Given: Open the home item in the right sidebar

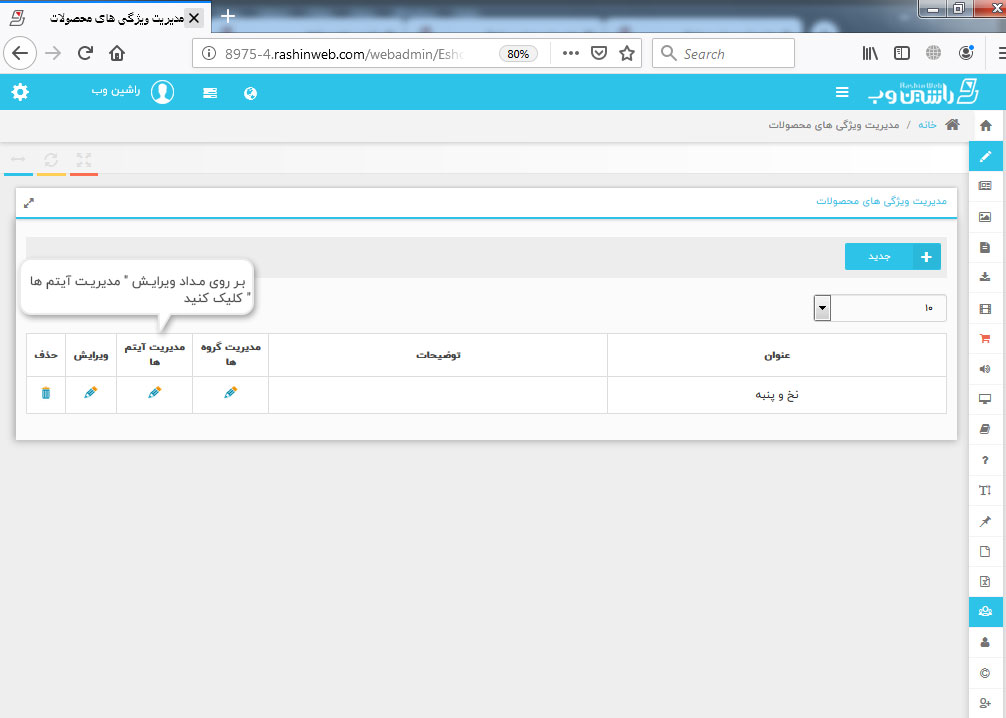Looking at the screenshot, I should coord(985,126).
